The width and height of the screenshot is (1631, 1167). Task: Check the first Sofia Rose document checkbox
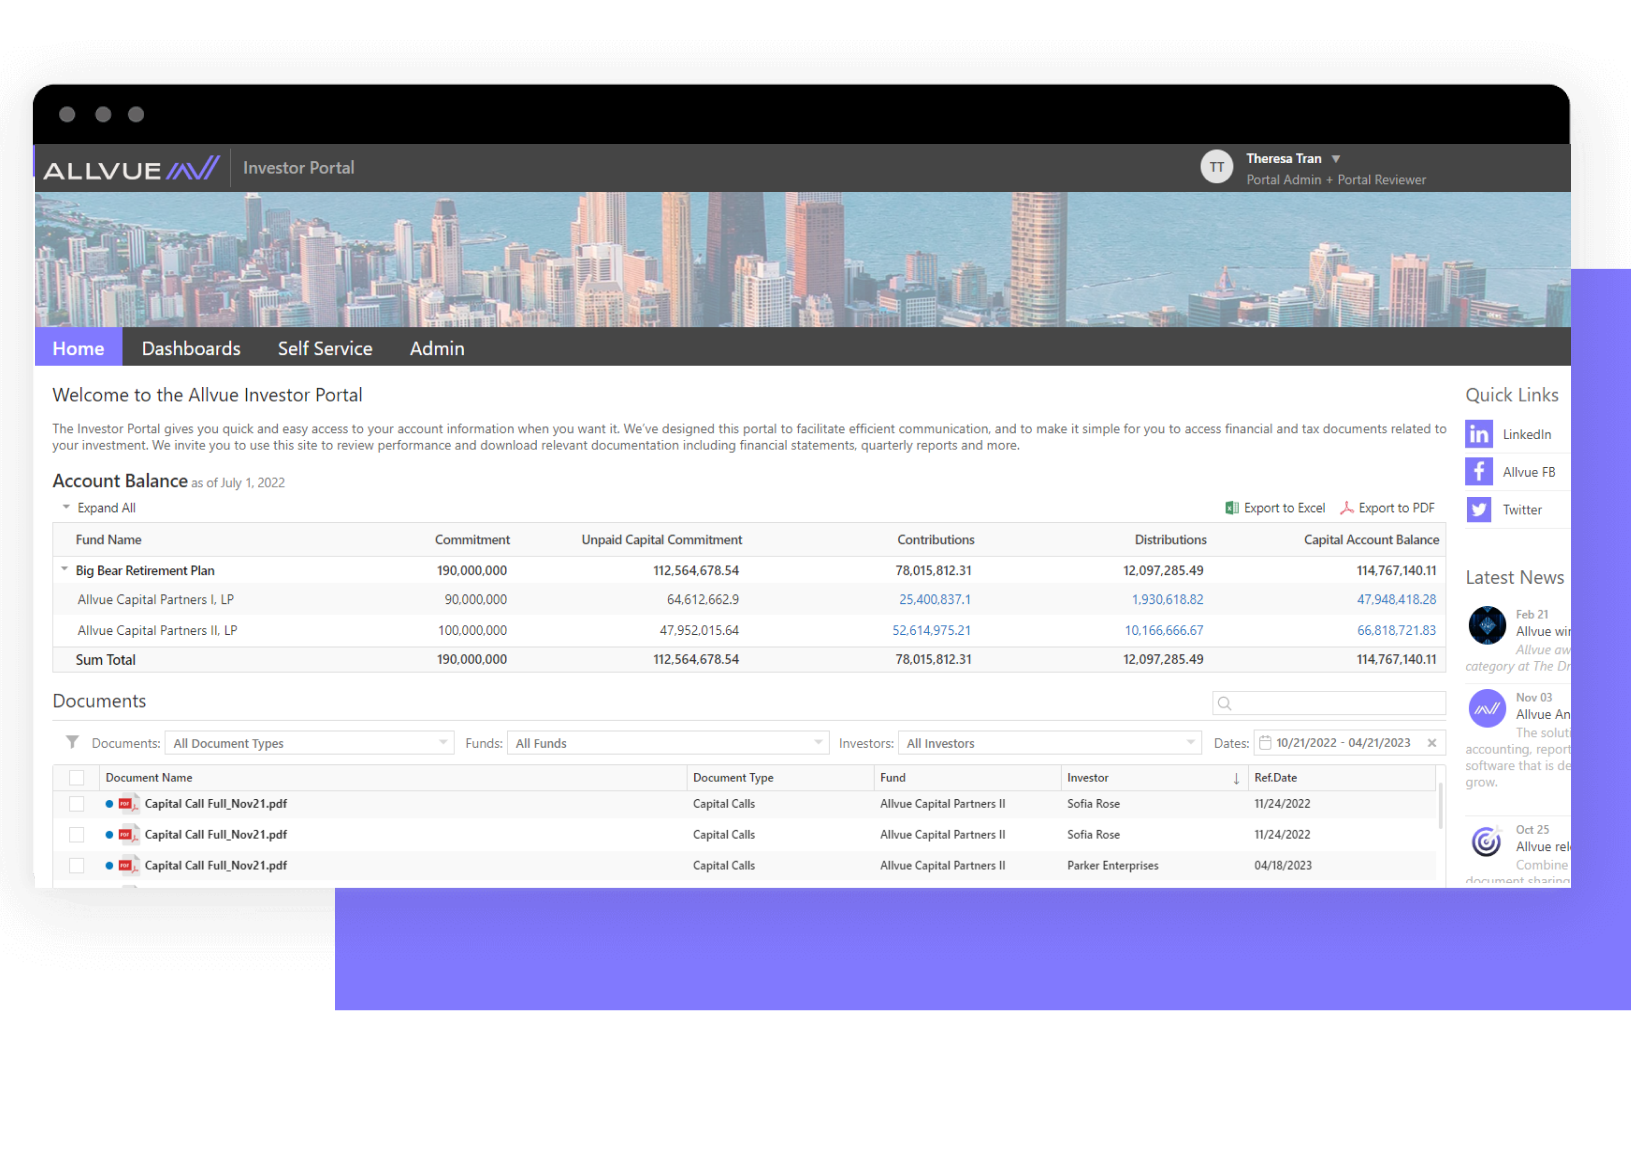[x=77, y=804]
